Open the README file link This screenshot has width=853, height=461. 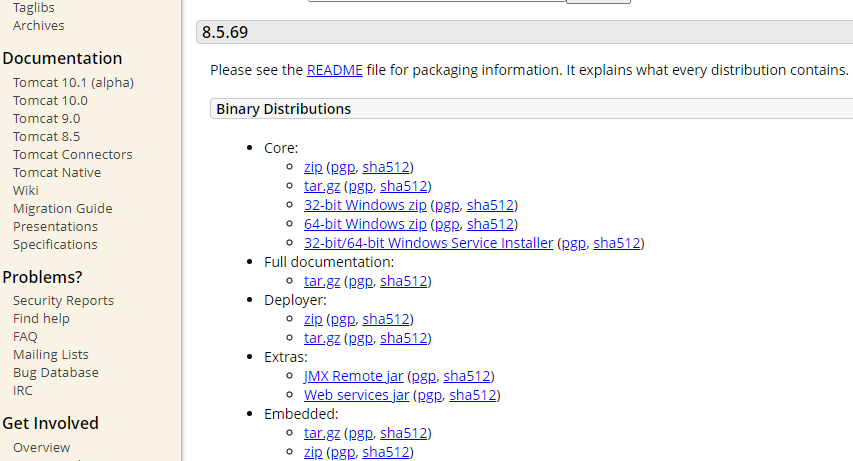coord(335,70)
